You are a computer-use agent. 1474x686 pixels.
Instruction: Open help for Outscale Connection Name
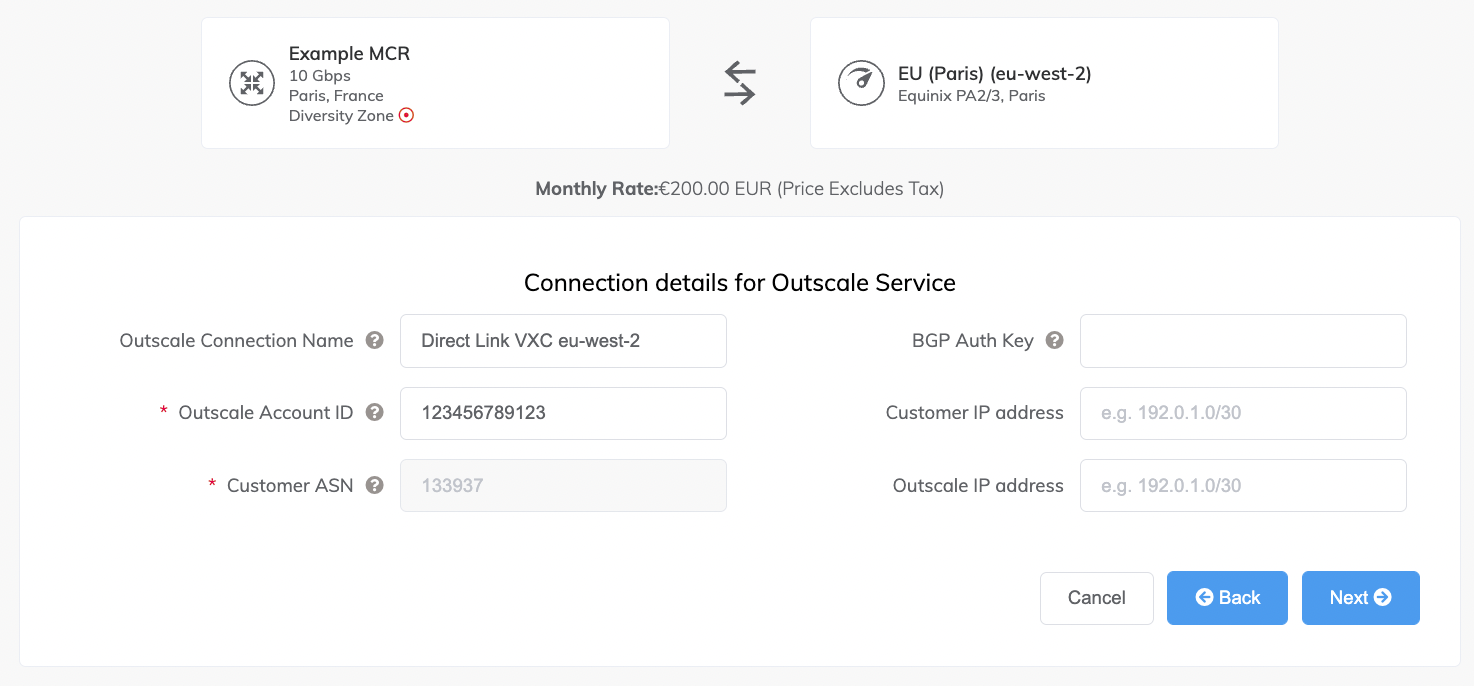[375, 341]
